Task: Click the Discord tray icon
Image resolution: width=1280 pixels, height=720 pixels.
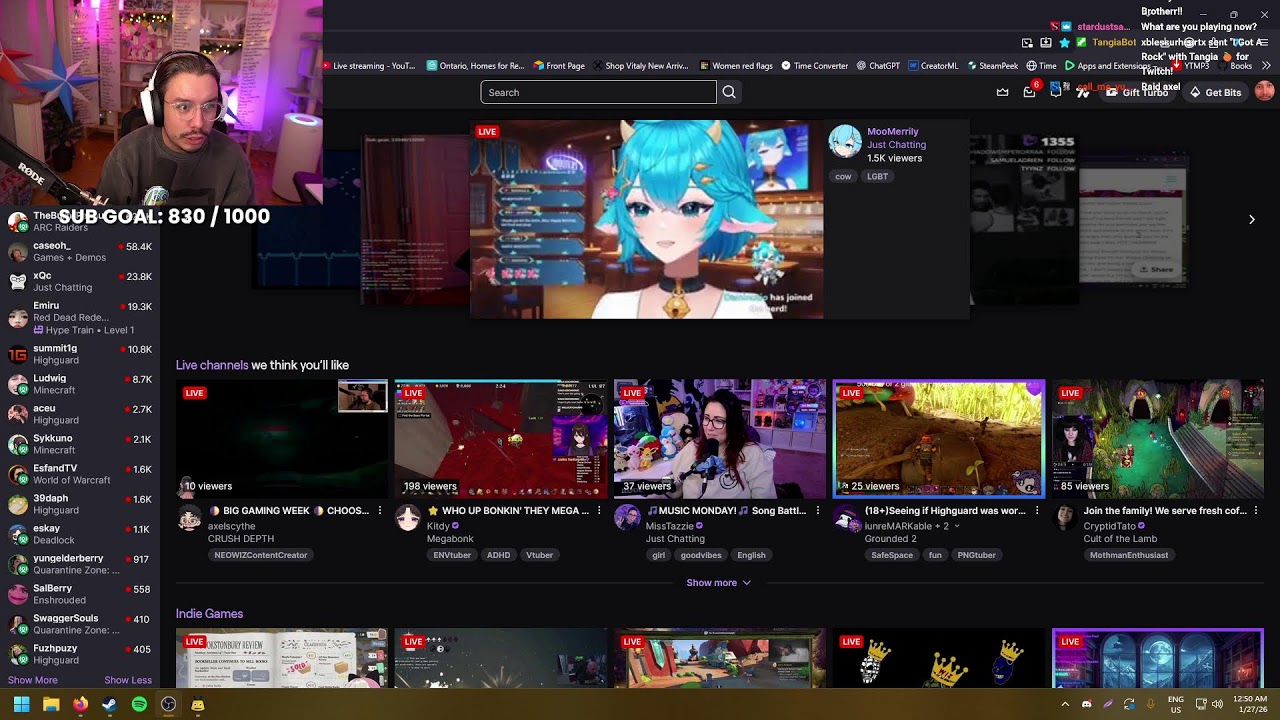Action: 1087,704
